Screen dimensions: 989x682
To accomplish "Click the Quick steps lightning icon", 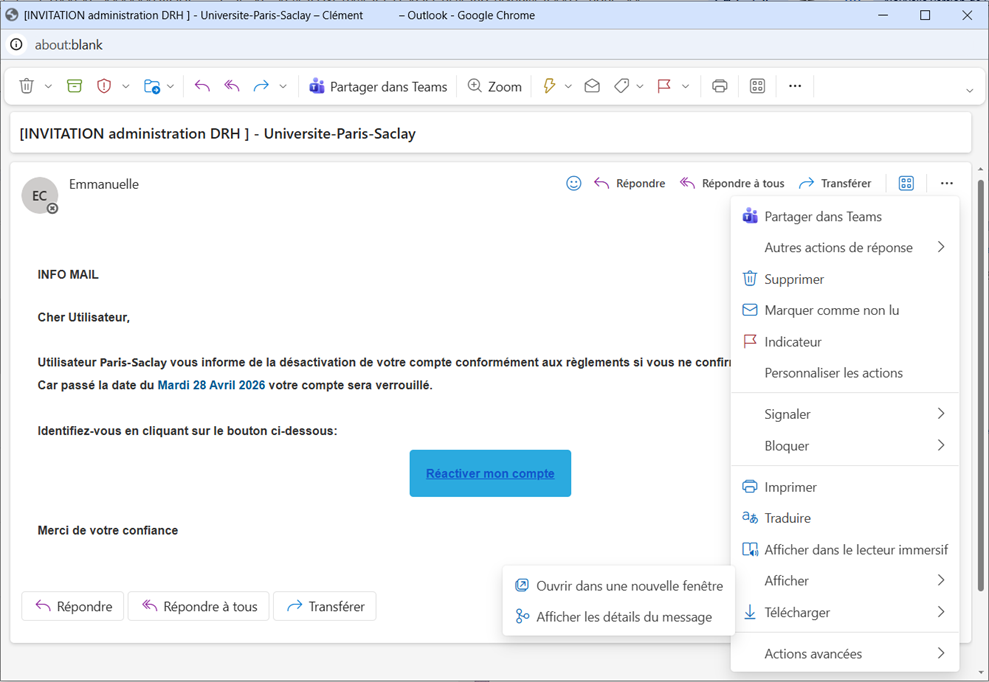I will (x=549, y=86).
